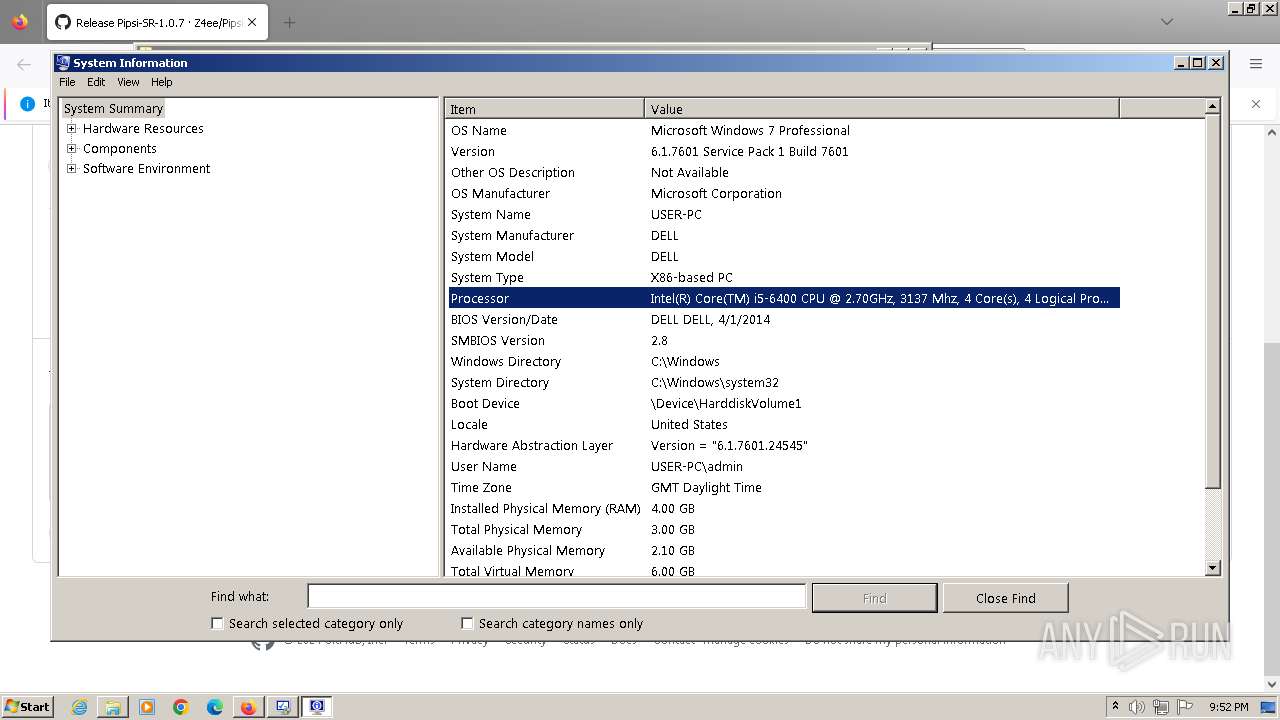The width and height of the screenshot is (1280, 720).
Task: Dismiss the Firefox notification bar
Action: (1256, 103)
